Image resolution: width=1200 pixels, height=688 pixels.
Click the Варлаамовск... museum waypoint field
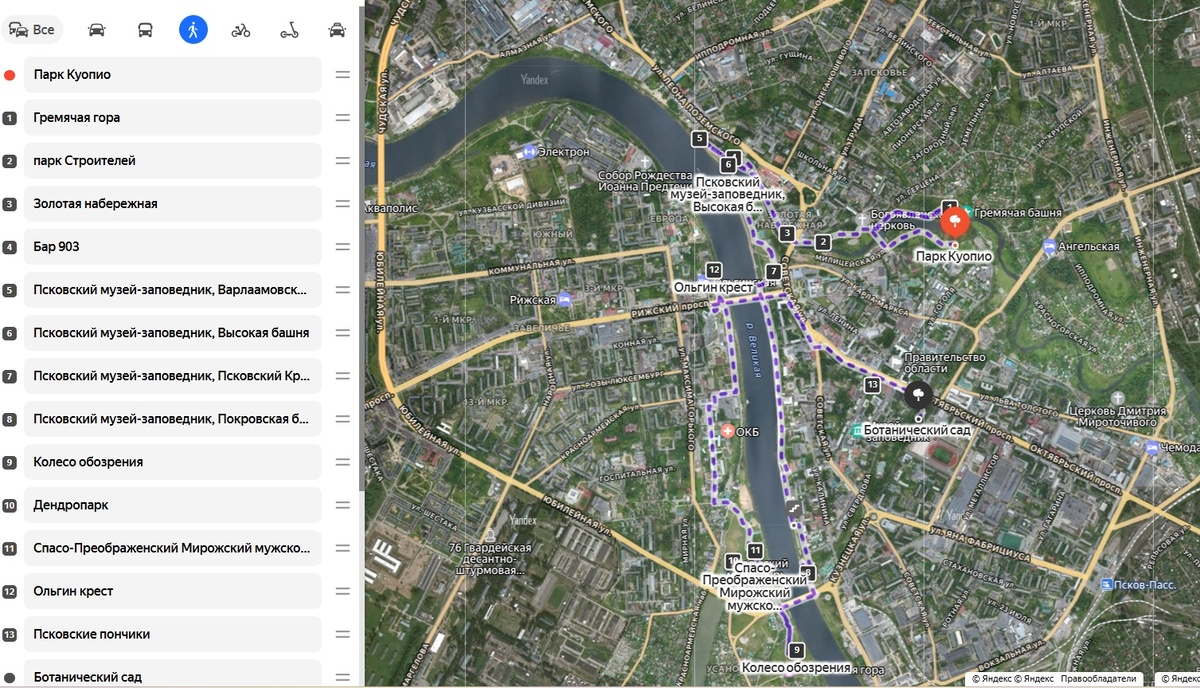tap(172, 290)
